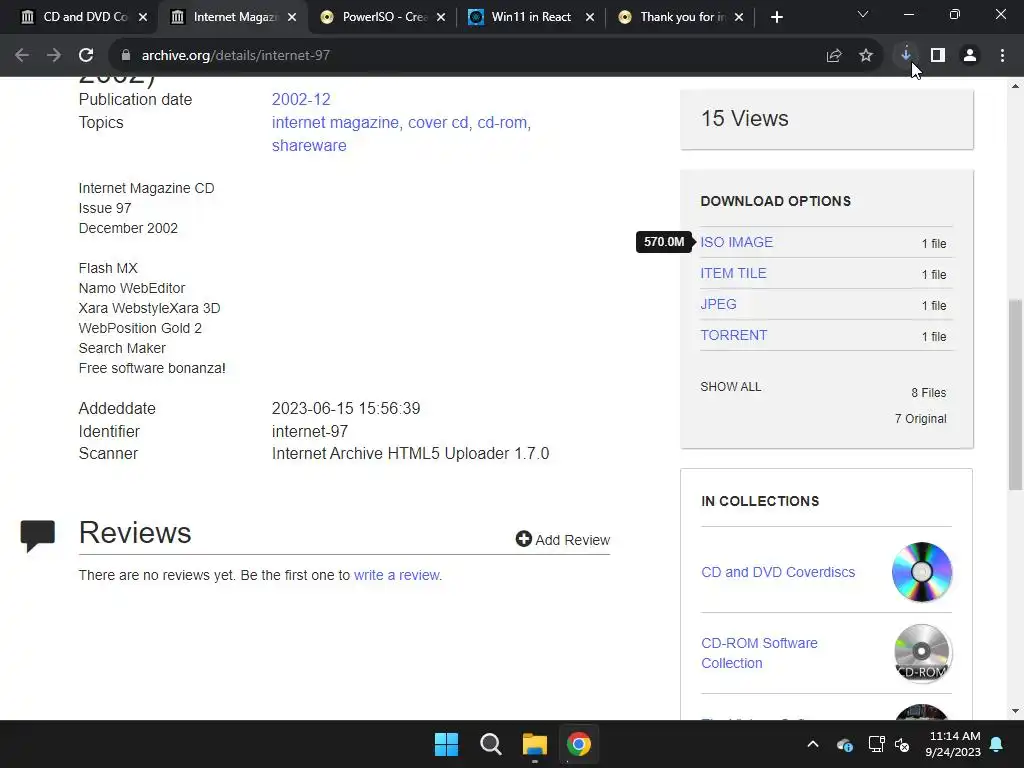Switch to the Thank you for tab
Image resolution: width=1024 pixels, height=768 pixels.
coord(680,17)
